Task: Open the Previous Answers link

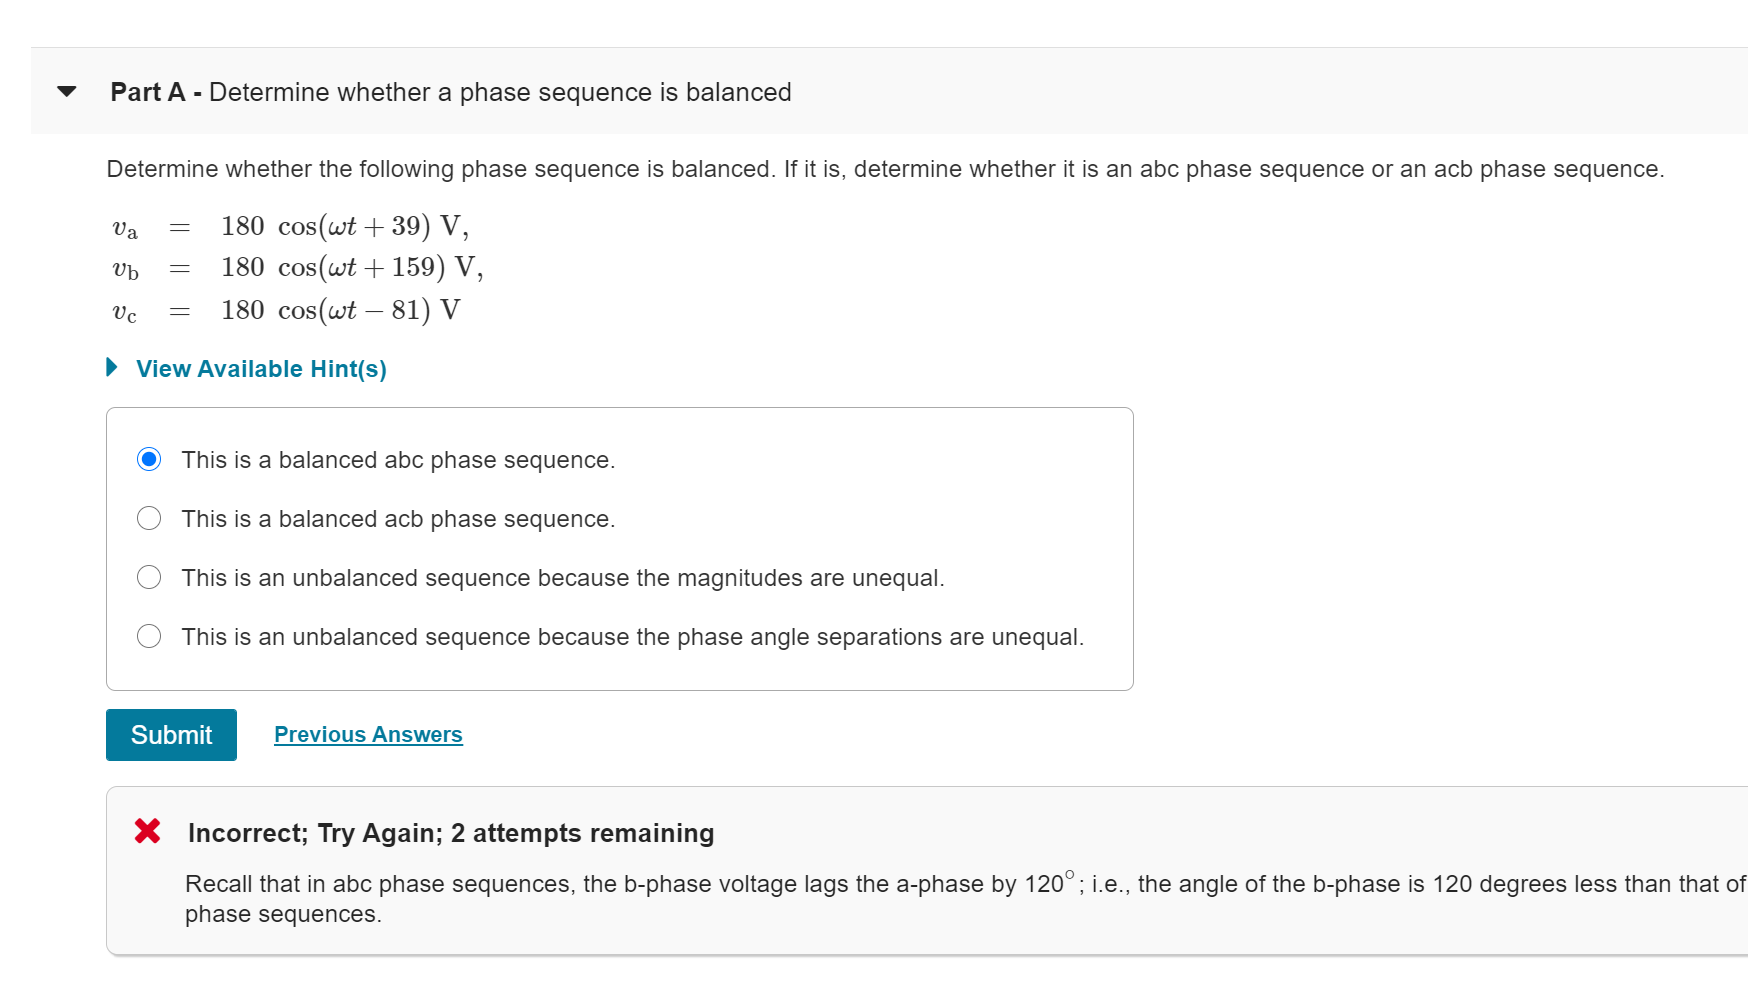Action: [x=367, y=734]
